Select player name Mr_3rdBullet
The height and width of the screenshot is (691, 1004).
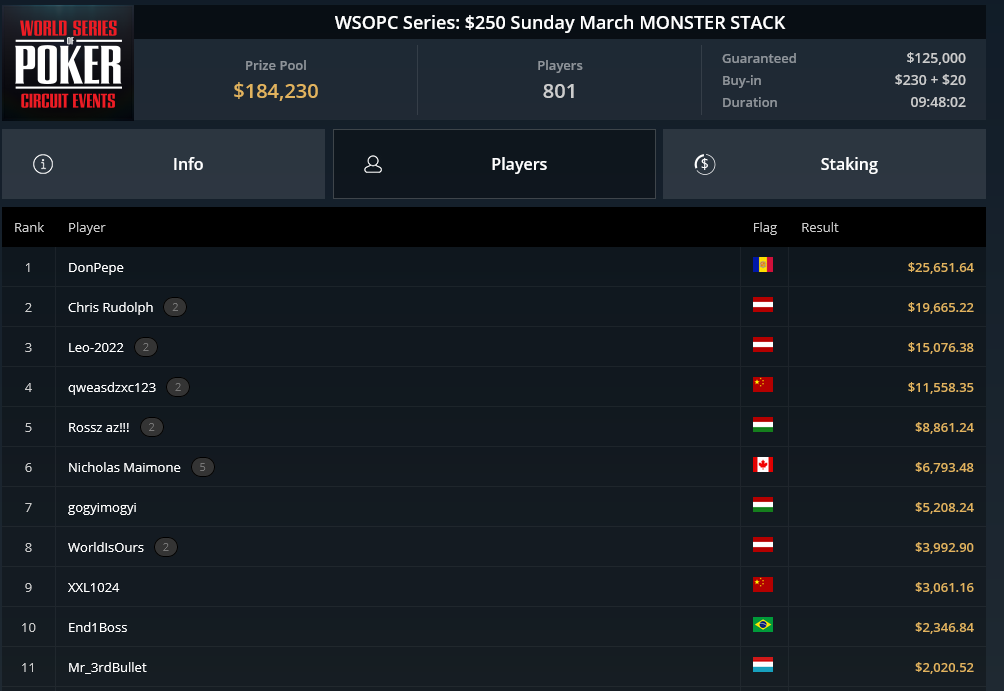coord(107,667)
